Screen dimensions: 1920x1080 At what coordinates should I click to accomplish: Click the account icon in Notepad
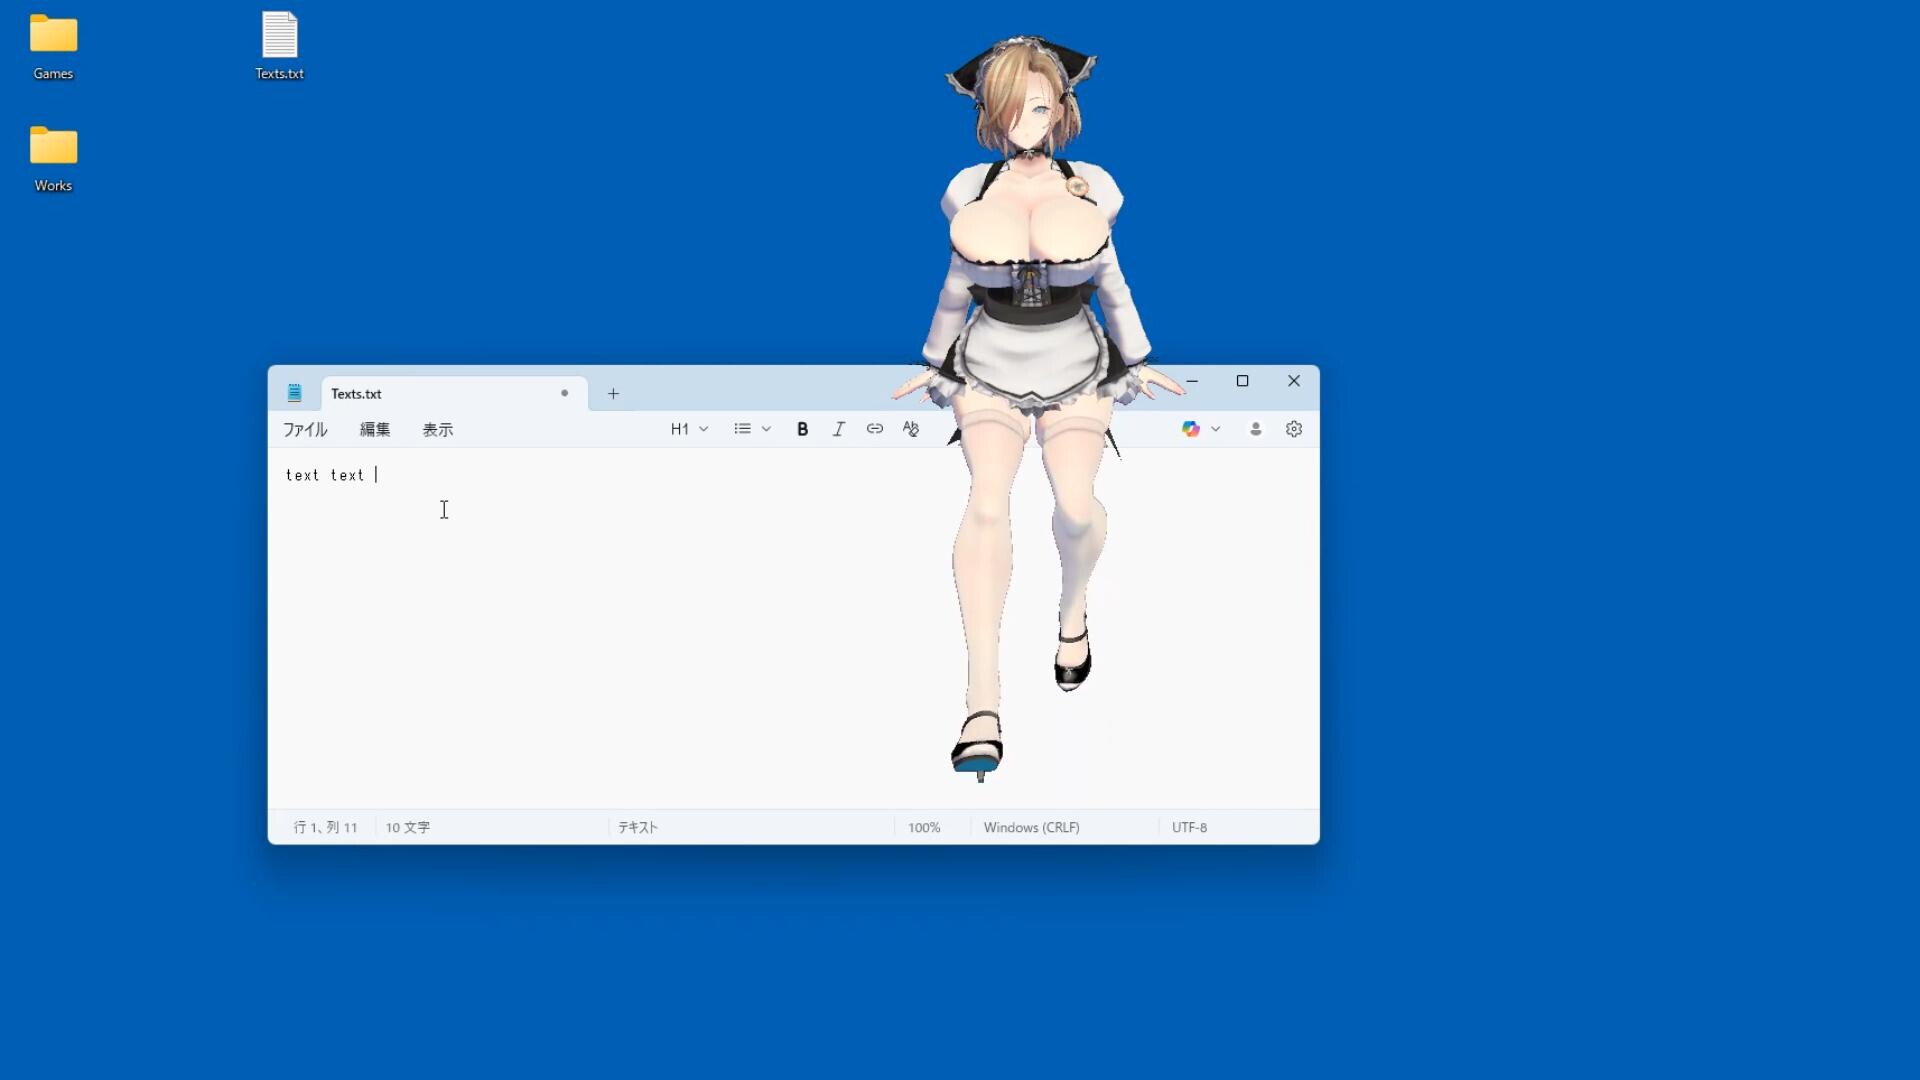[1254, 428]
